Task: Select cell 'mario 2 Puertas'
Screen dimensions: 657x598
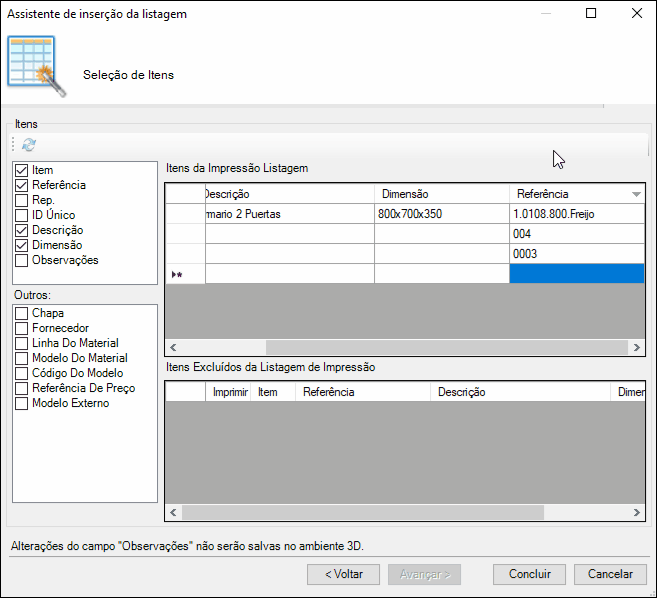Action: pos(290,214)
